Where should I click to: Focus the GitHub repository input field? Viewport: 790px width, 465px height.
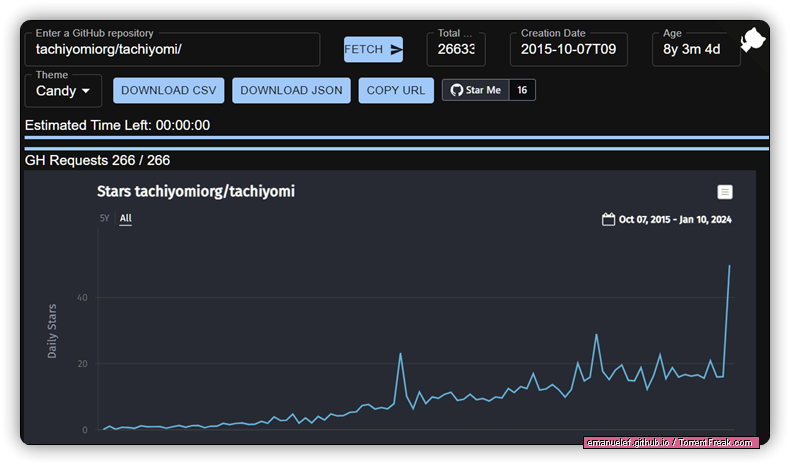(x=172, y=49)
